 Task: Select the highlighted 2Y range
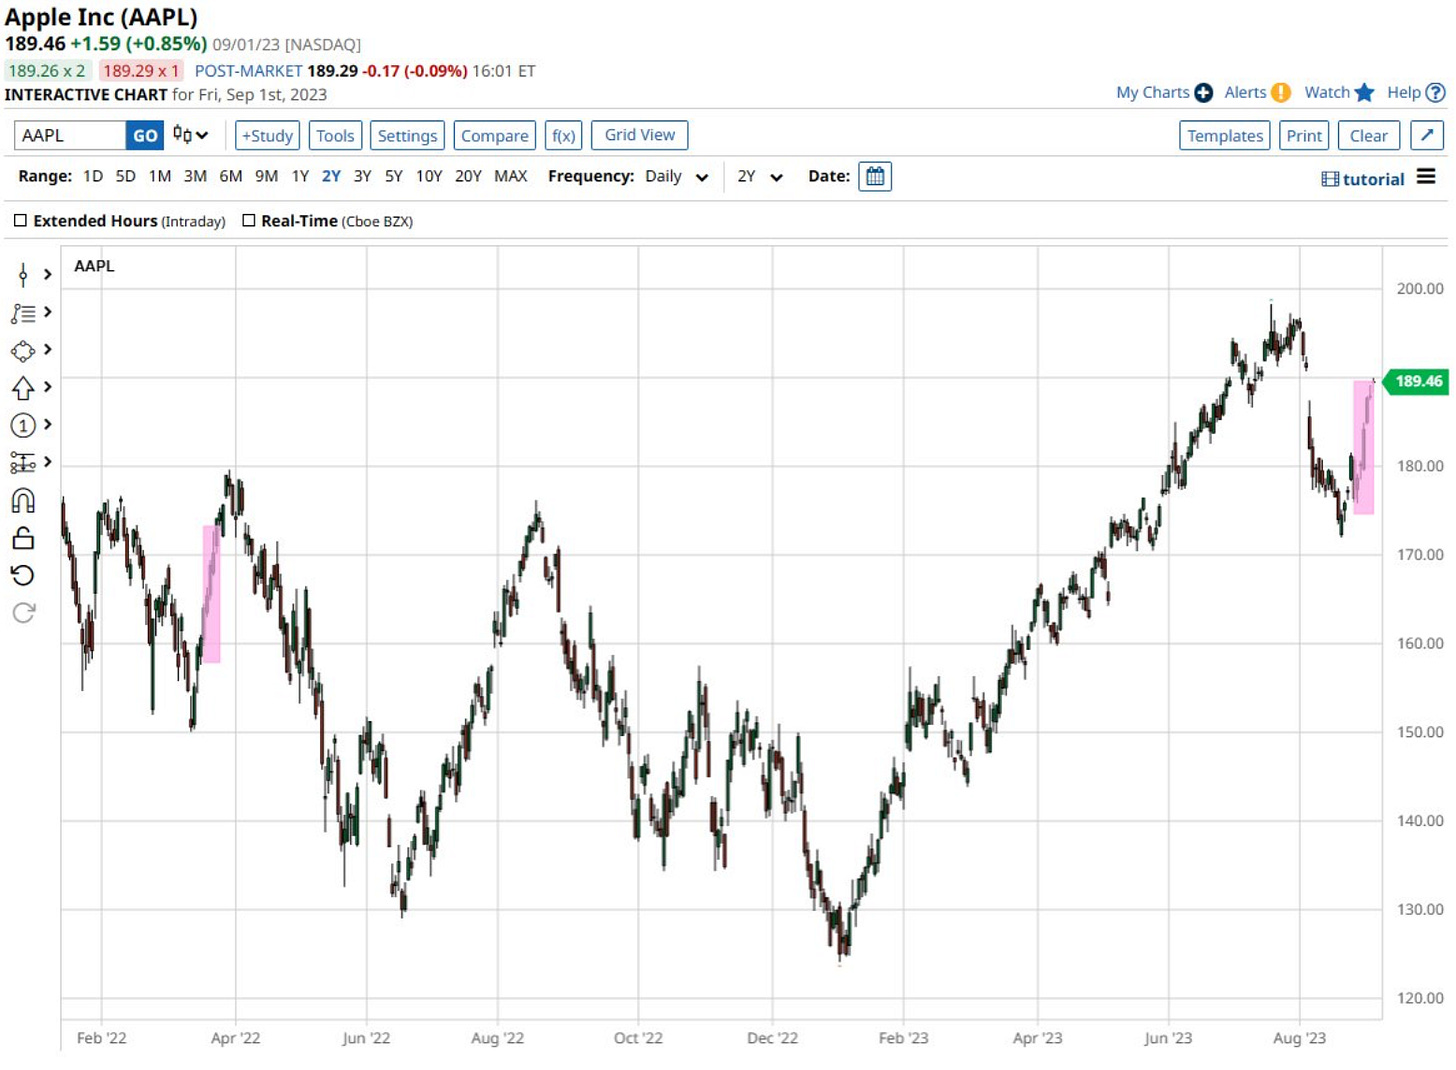tap(331, 176)
